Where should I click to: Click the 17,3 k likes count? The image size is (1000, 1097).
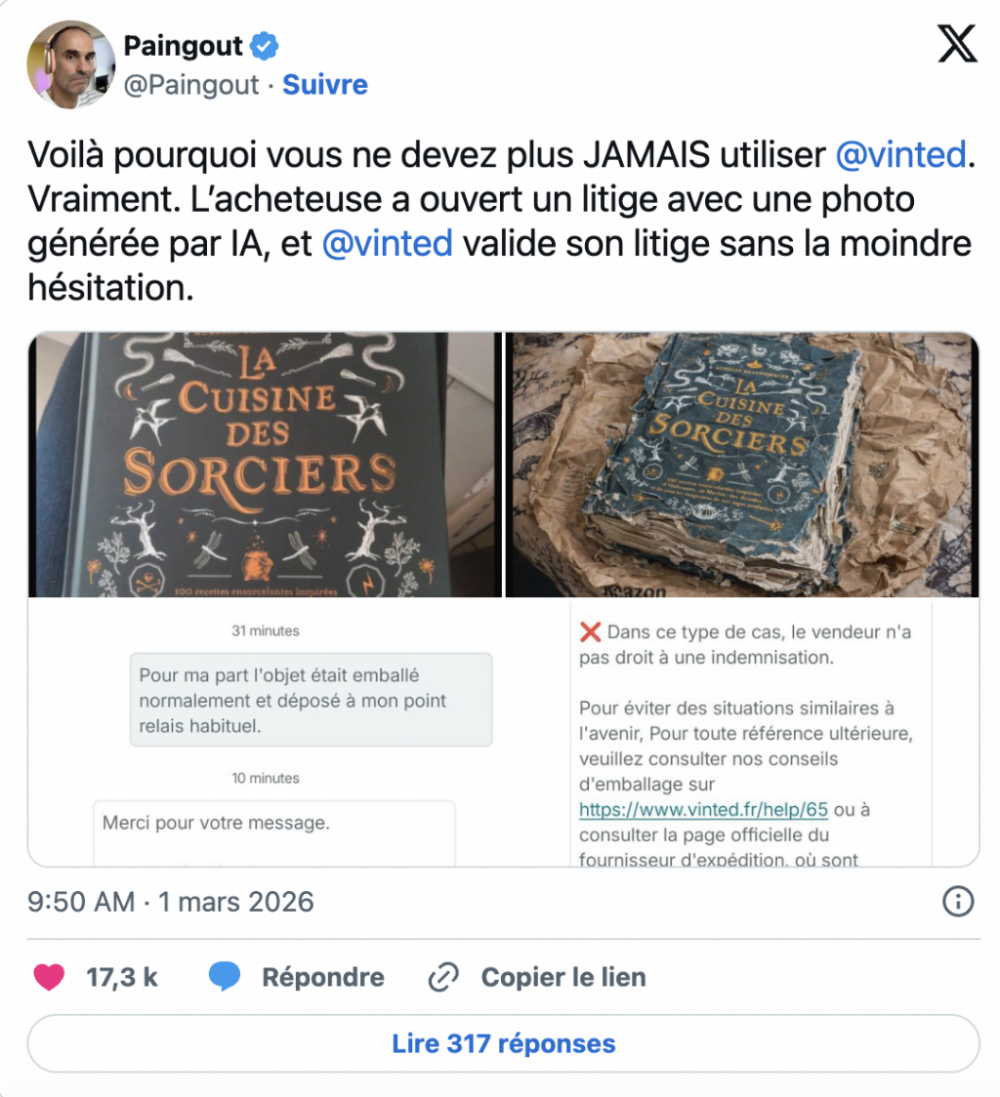(x=122, y=977)
